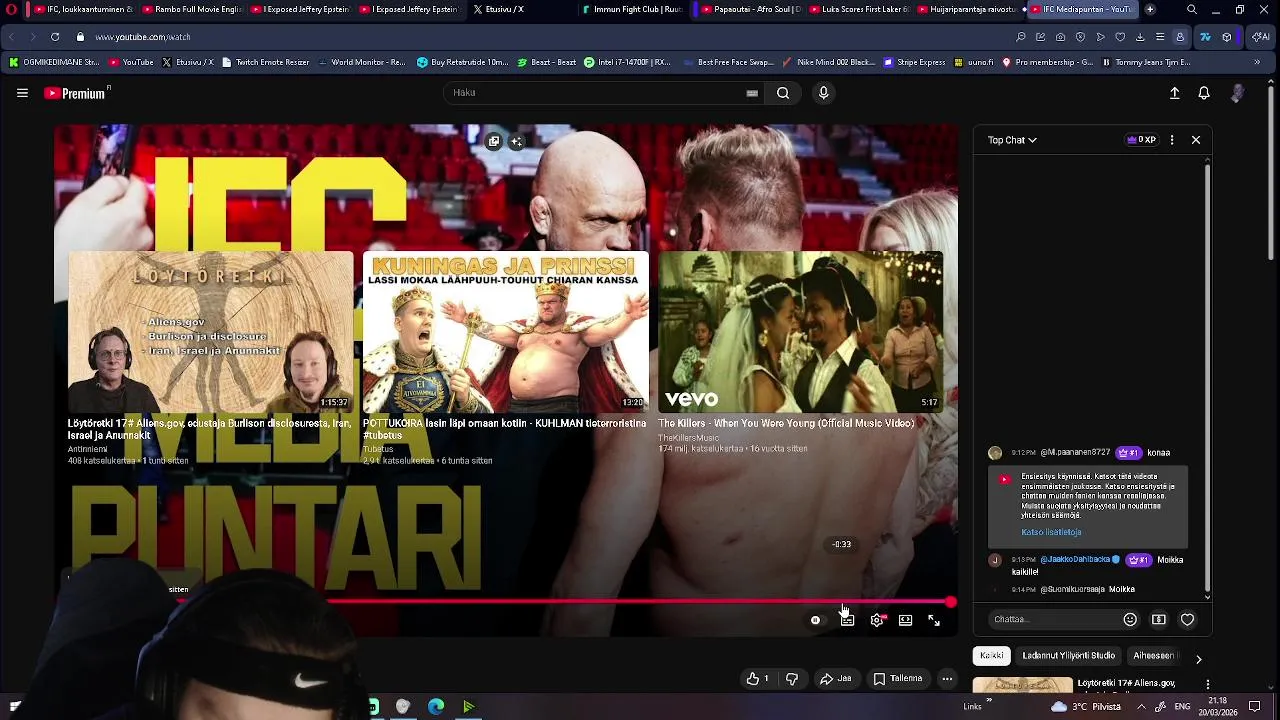Image resolution: width=1280 pixels, height=720 pixels.
Task: Open the Katso lisätietoja link in chat
Action: pyautogui.click(x=1051, y=532)
